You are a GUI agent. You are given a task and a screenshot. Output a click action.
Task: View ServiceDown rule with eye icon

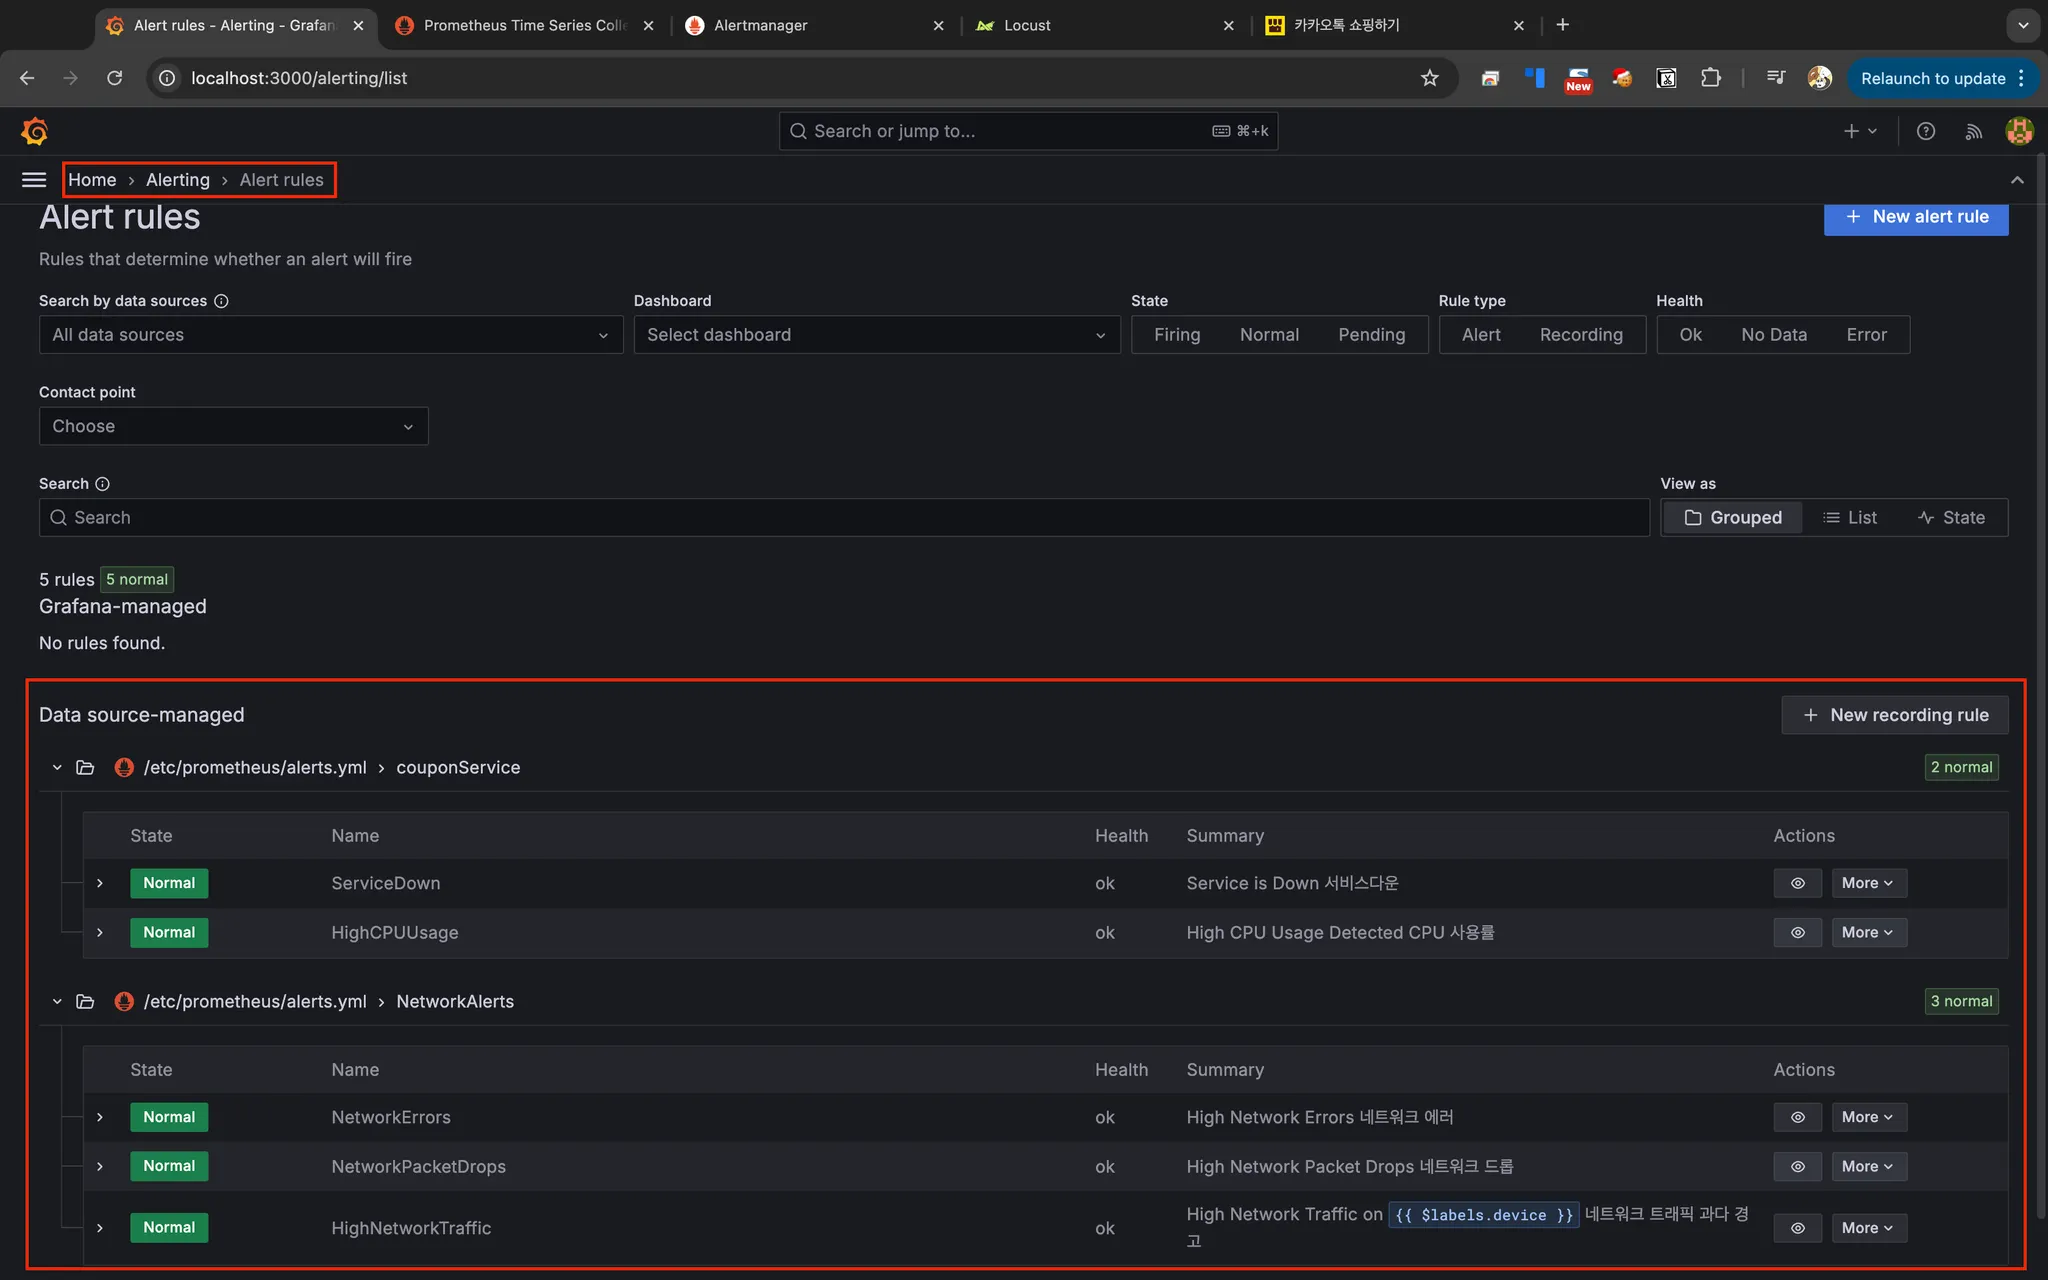coord(1797,883)
